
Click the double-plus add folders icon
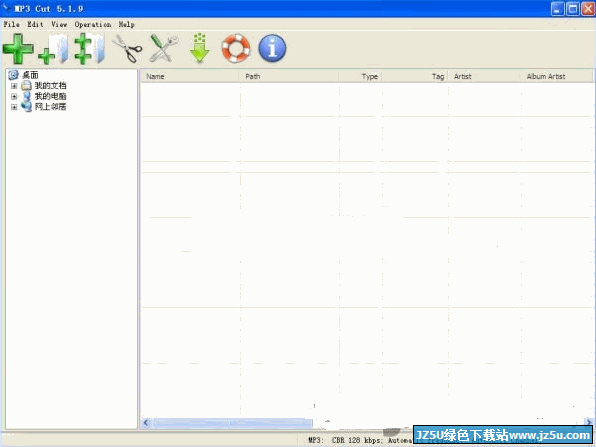pos(89,49)
